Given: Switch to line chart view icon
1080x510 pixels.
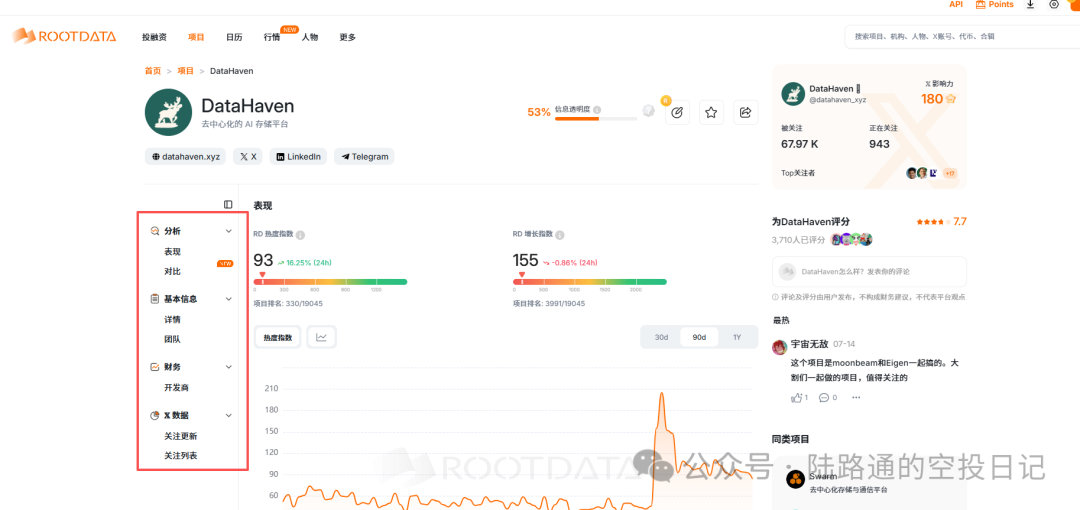Looking at the screenshot, I should point(322,337).
